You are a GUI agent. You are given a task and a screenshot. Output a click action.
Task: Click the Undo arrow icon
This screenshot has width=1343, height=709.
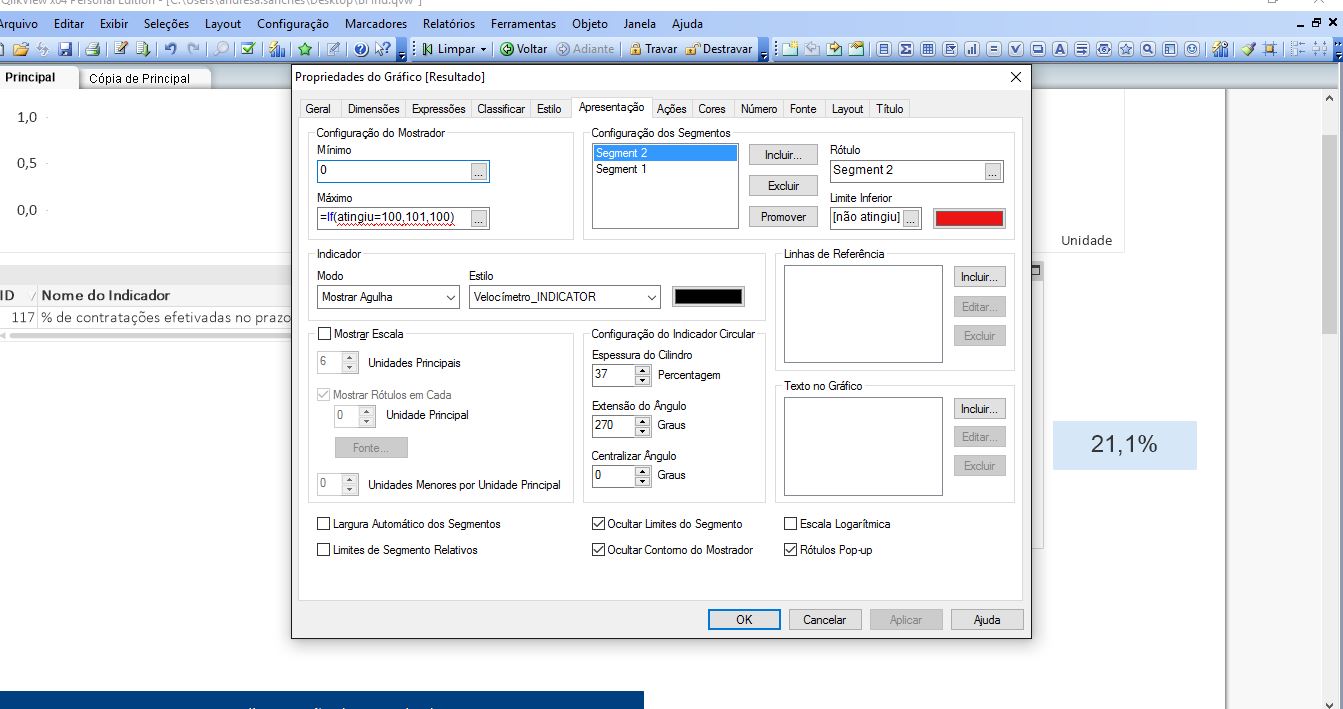pos(170,49)
